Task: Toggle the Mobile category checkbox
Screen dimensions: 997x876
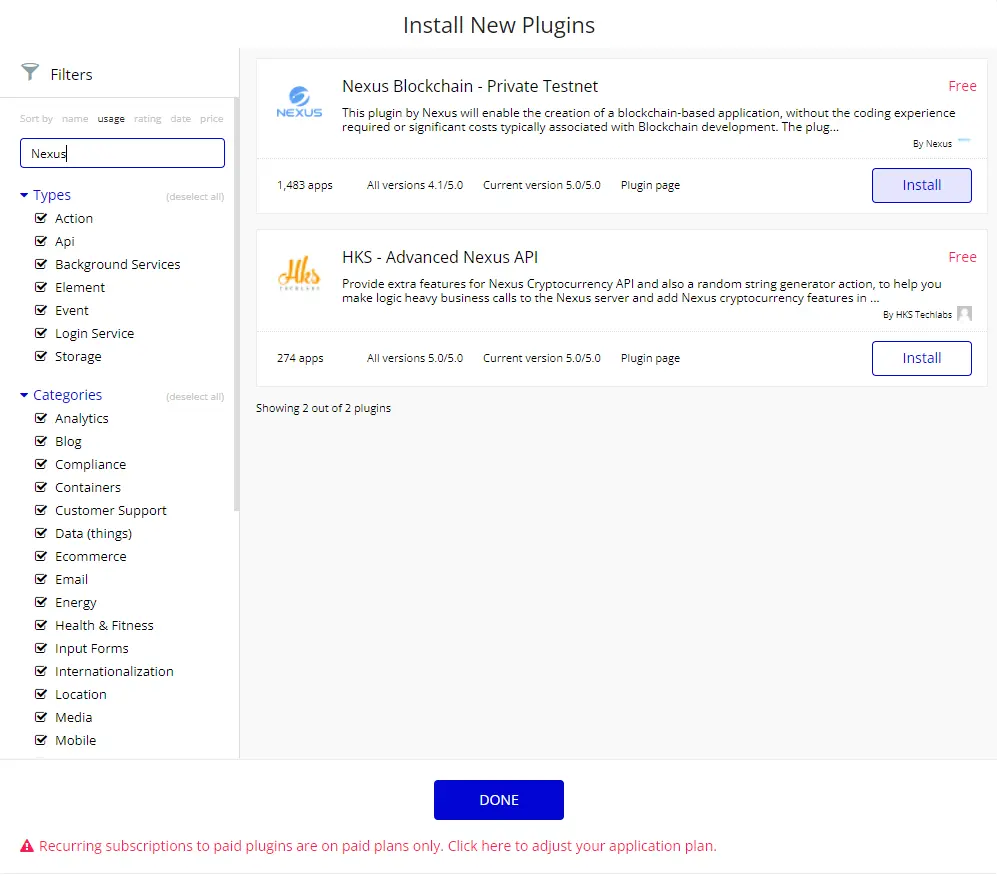Action: point(41,740)
